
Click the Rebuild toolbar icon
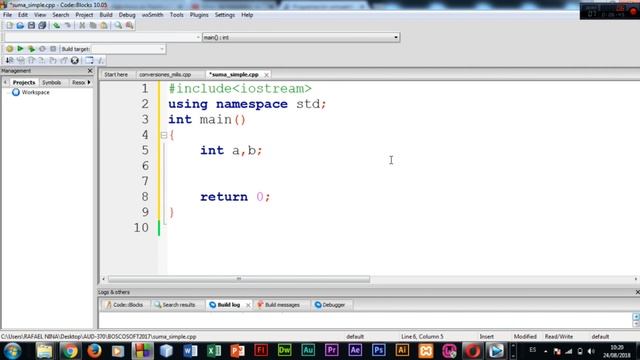(42, 49)
